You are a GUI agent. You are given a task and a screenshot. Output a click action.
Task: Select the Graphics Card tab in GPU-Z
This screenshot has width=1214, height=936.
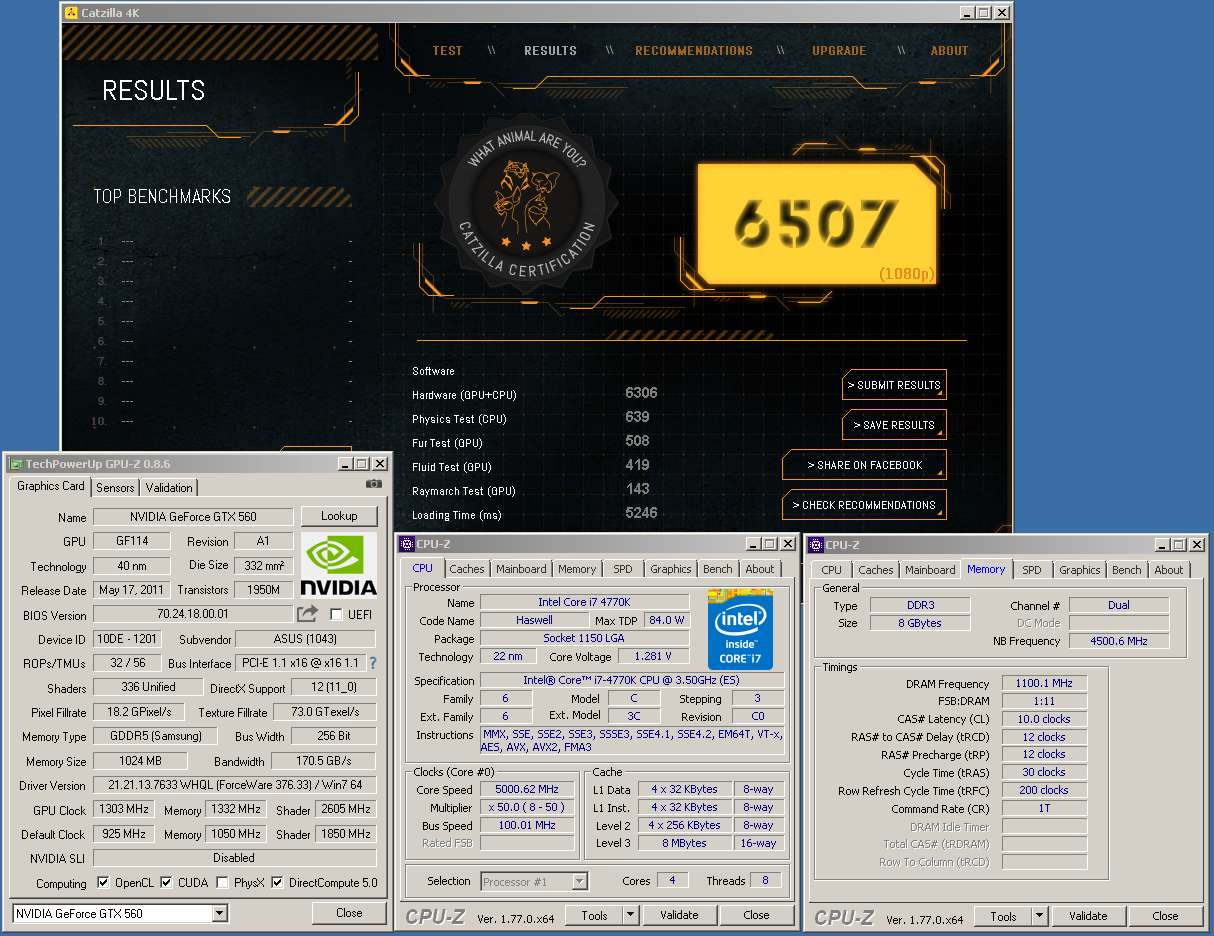(x=51, y=486)
